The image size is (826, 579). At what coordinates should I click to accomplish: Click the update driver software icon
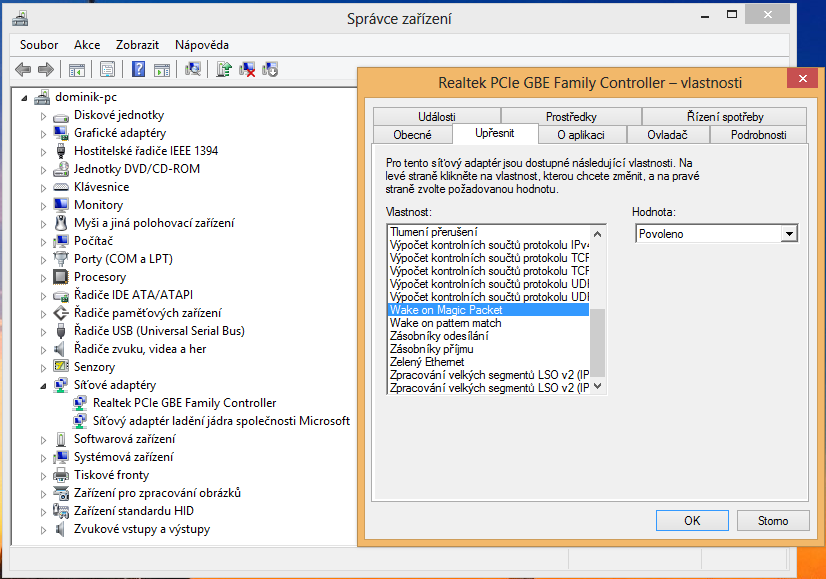click(x=224, y=69)
